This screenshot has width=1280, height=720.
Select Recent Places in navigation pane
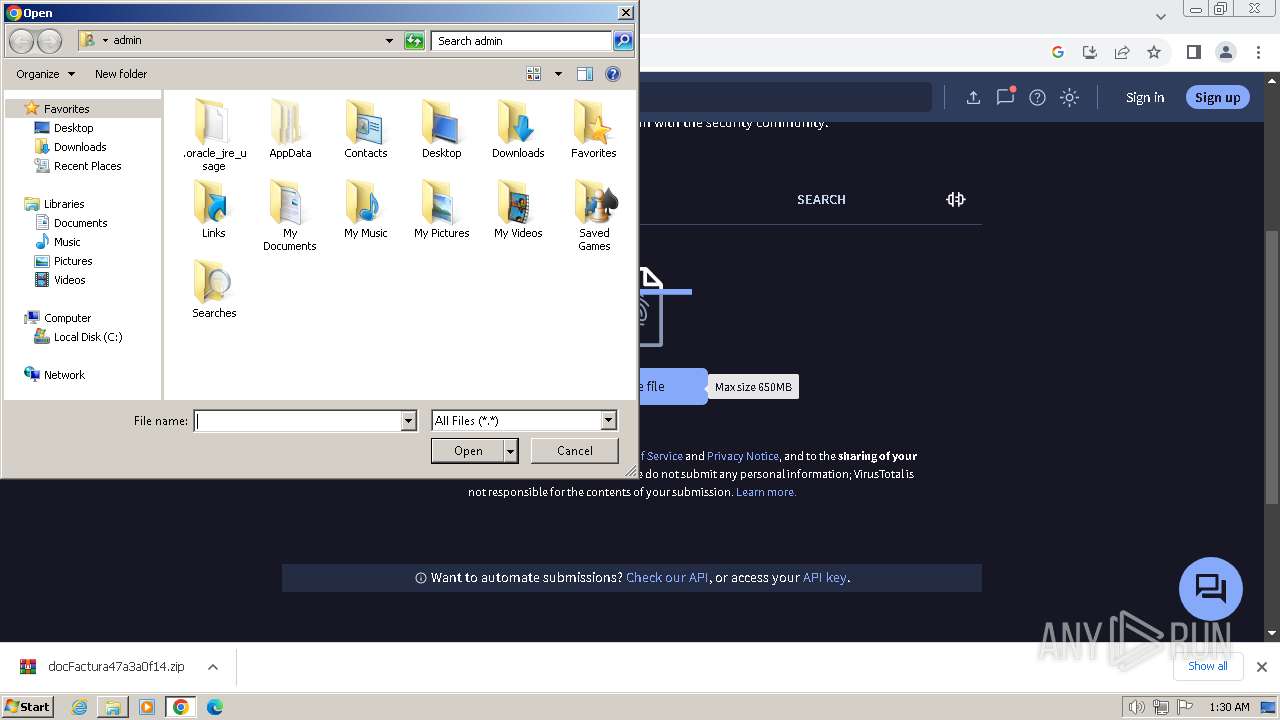pos(87,166)
